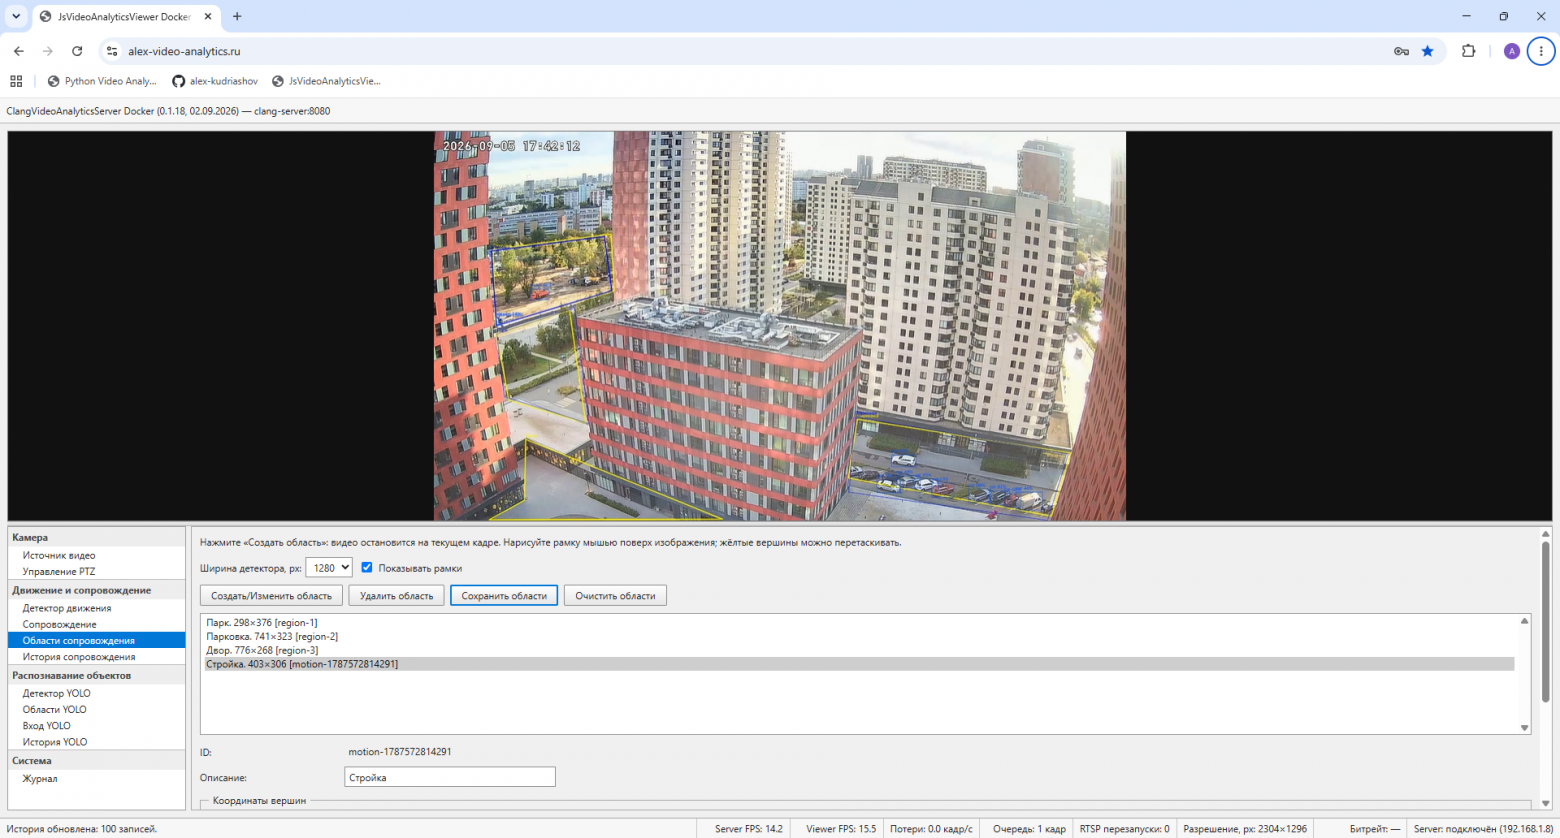
Task: Select the Стройка. 403×306 region row
Action: click(859, 664)
